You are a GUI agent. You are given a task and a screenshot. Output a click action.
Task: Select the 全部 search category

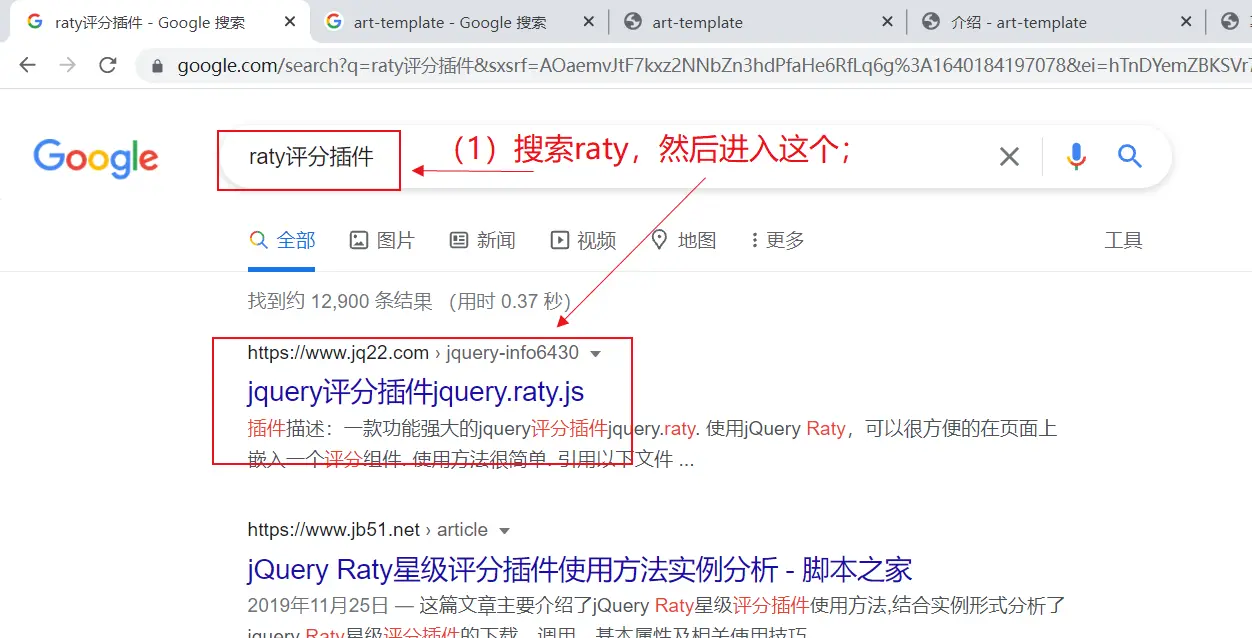click(282, 240)
